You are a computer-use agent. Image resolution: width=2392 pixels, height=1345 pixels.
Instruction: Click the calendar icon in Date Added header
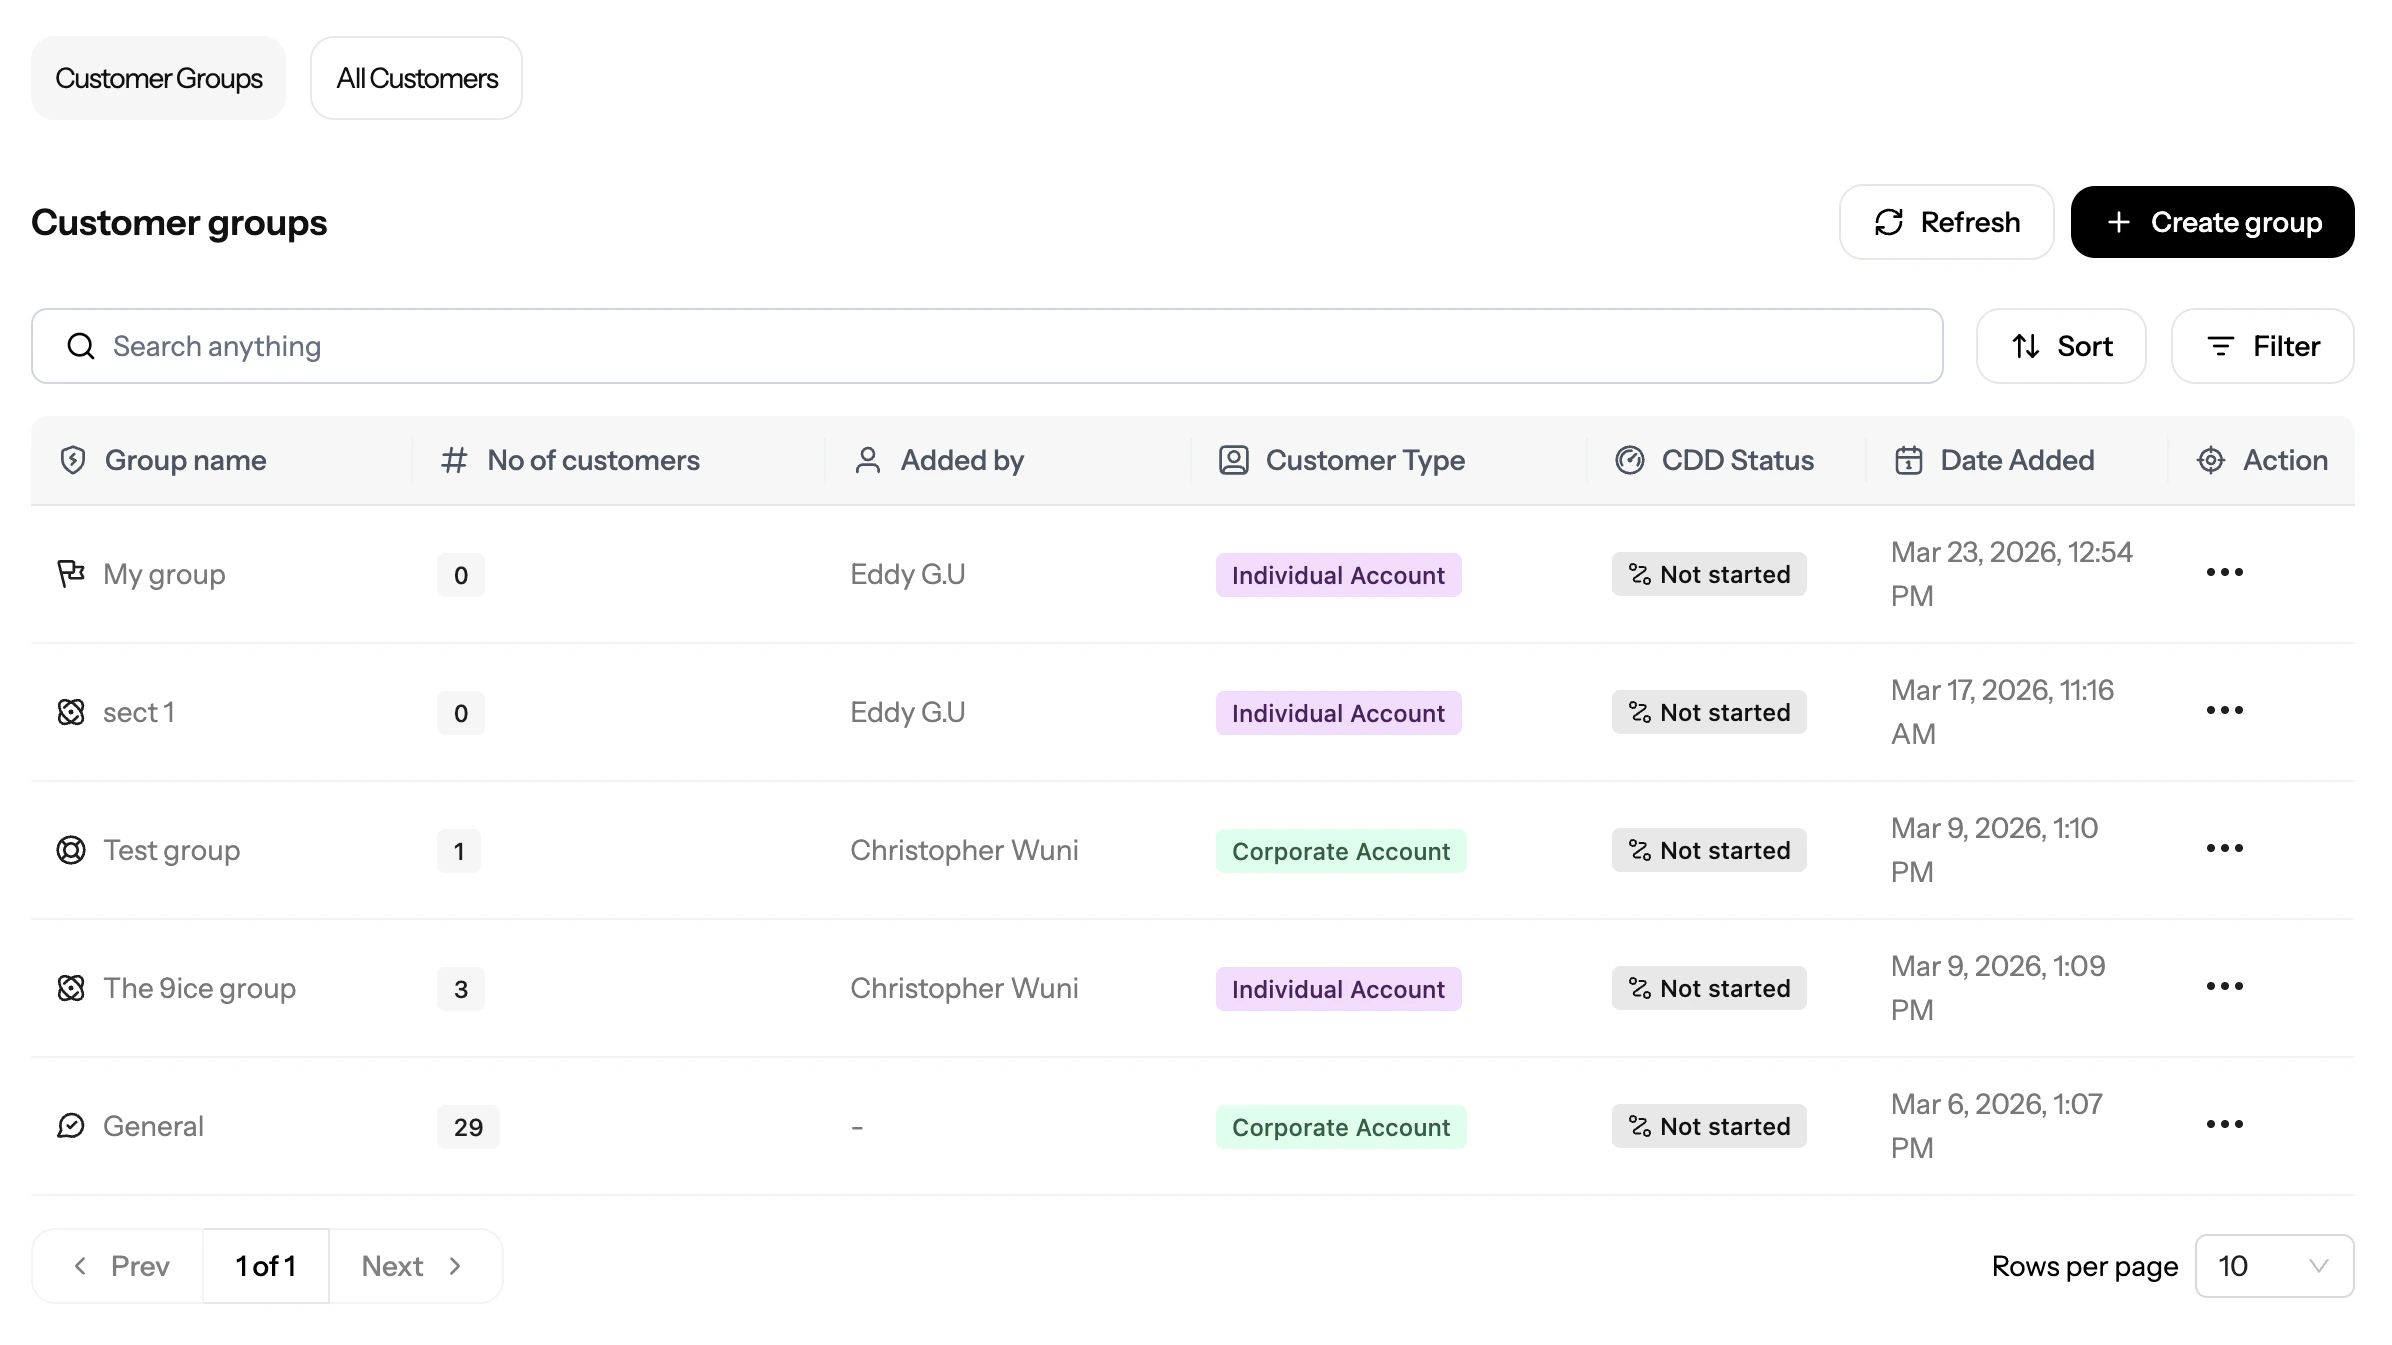coord(1908,460)
